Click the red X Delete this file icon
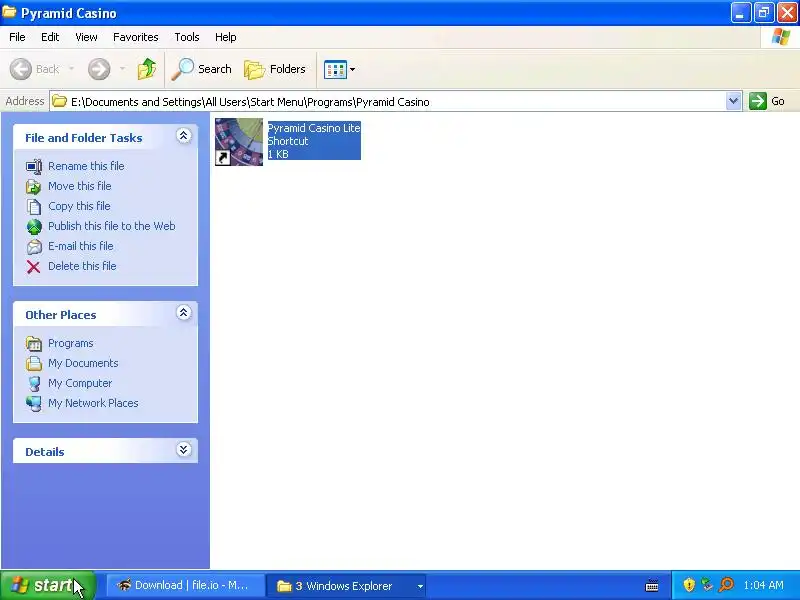 [x=34, y=266]
